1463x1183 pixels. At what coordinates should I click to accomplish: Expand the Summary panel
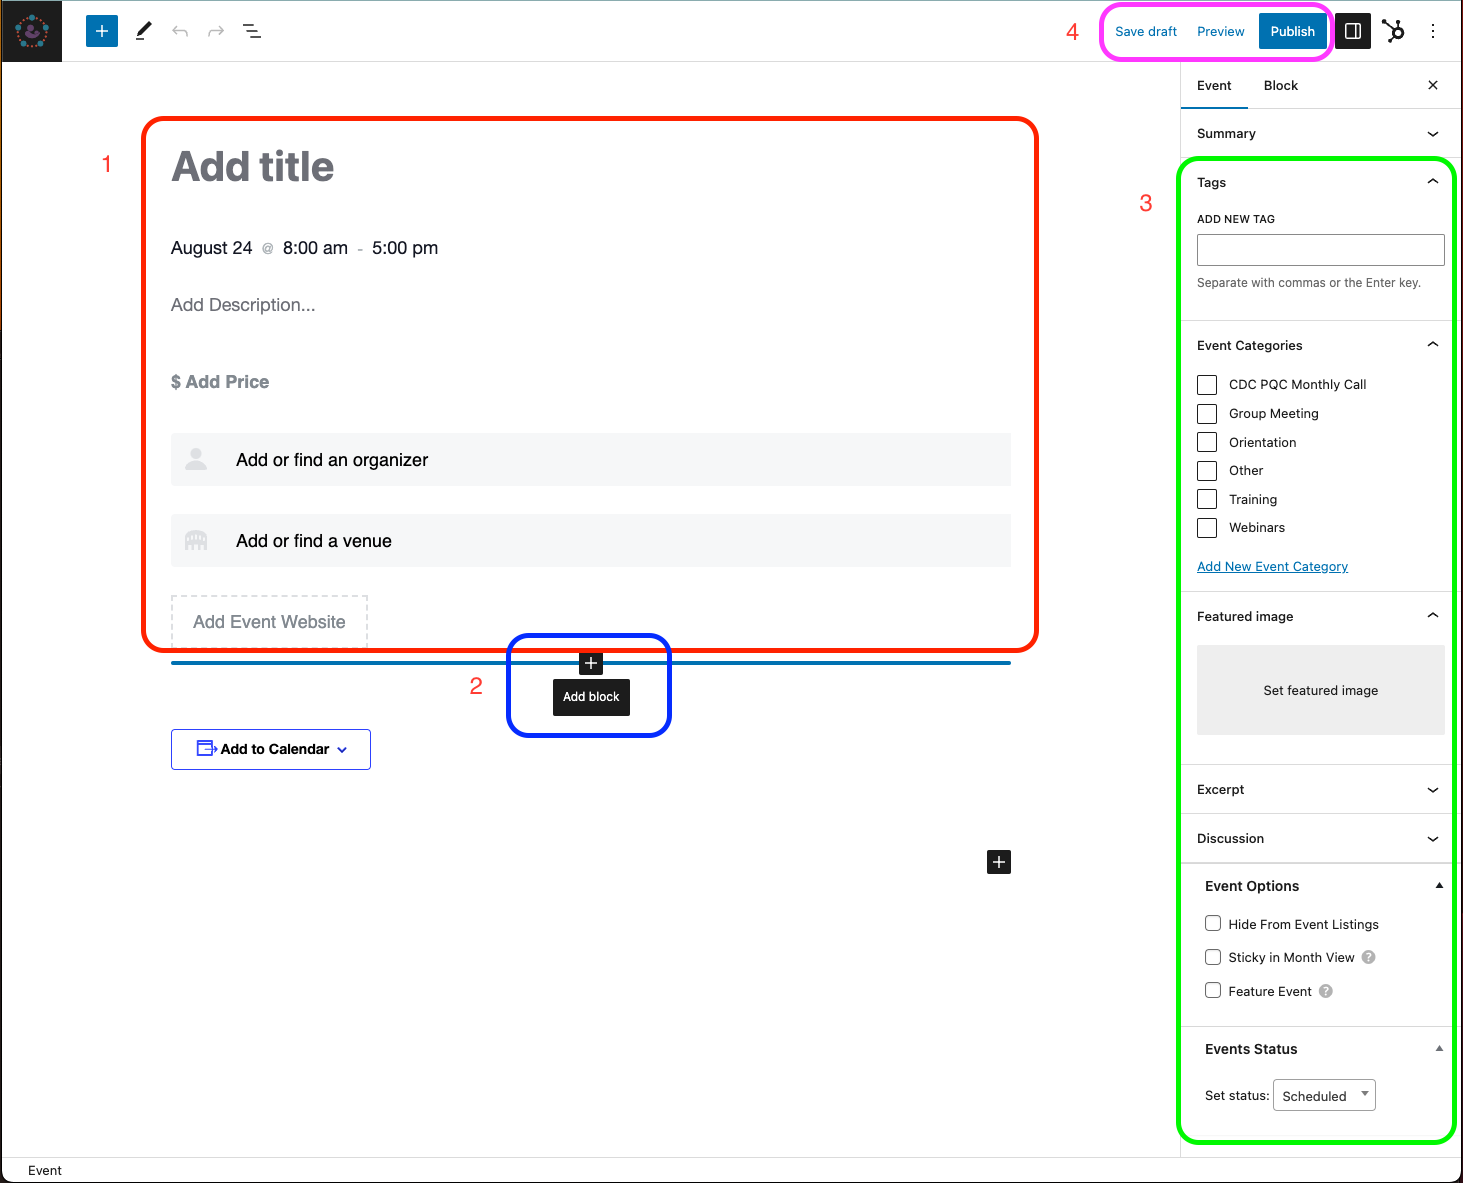coord(1318,134)
